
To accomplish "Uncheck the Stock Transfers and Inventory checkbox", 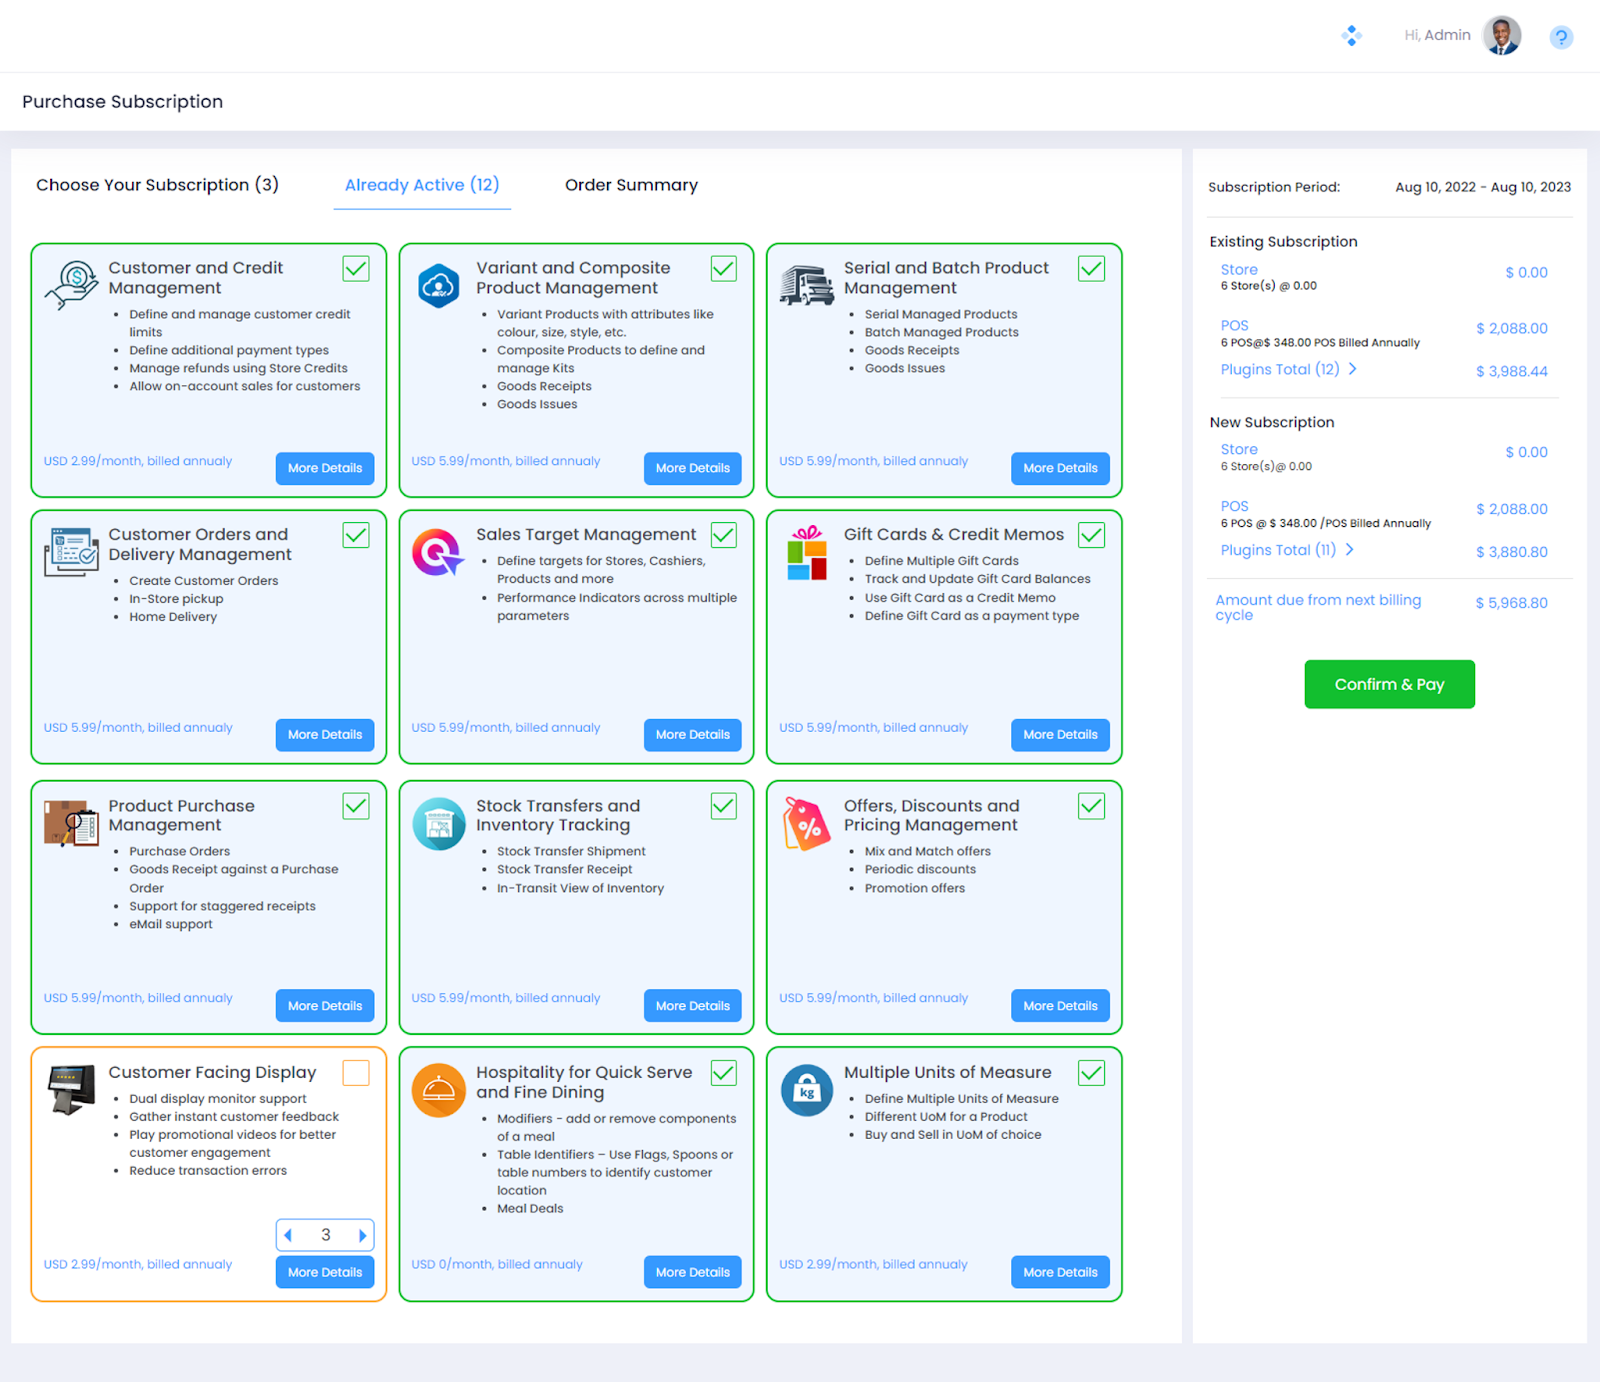I will click(724, 806).
